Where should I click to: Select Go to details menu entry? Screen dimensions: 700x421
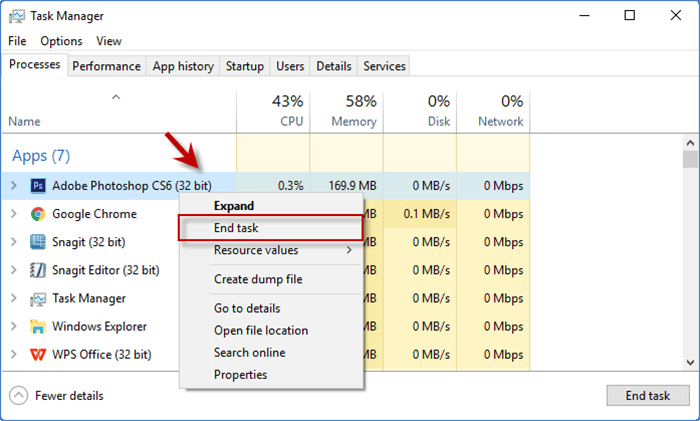pyautogui.click(x=247, y=308)
